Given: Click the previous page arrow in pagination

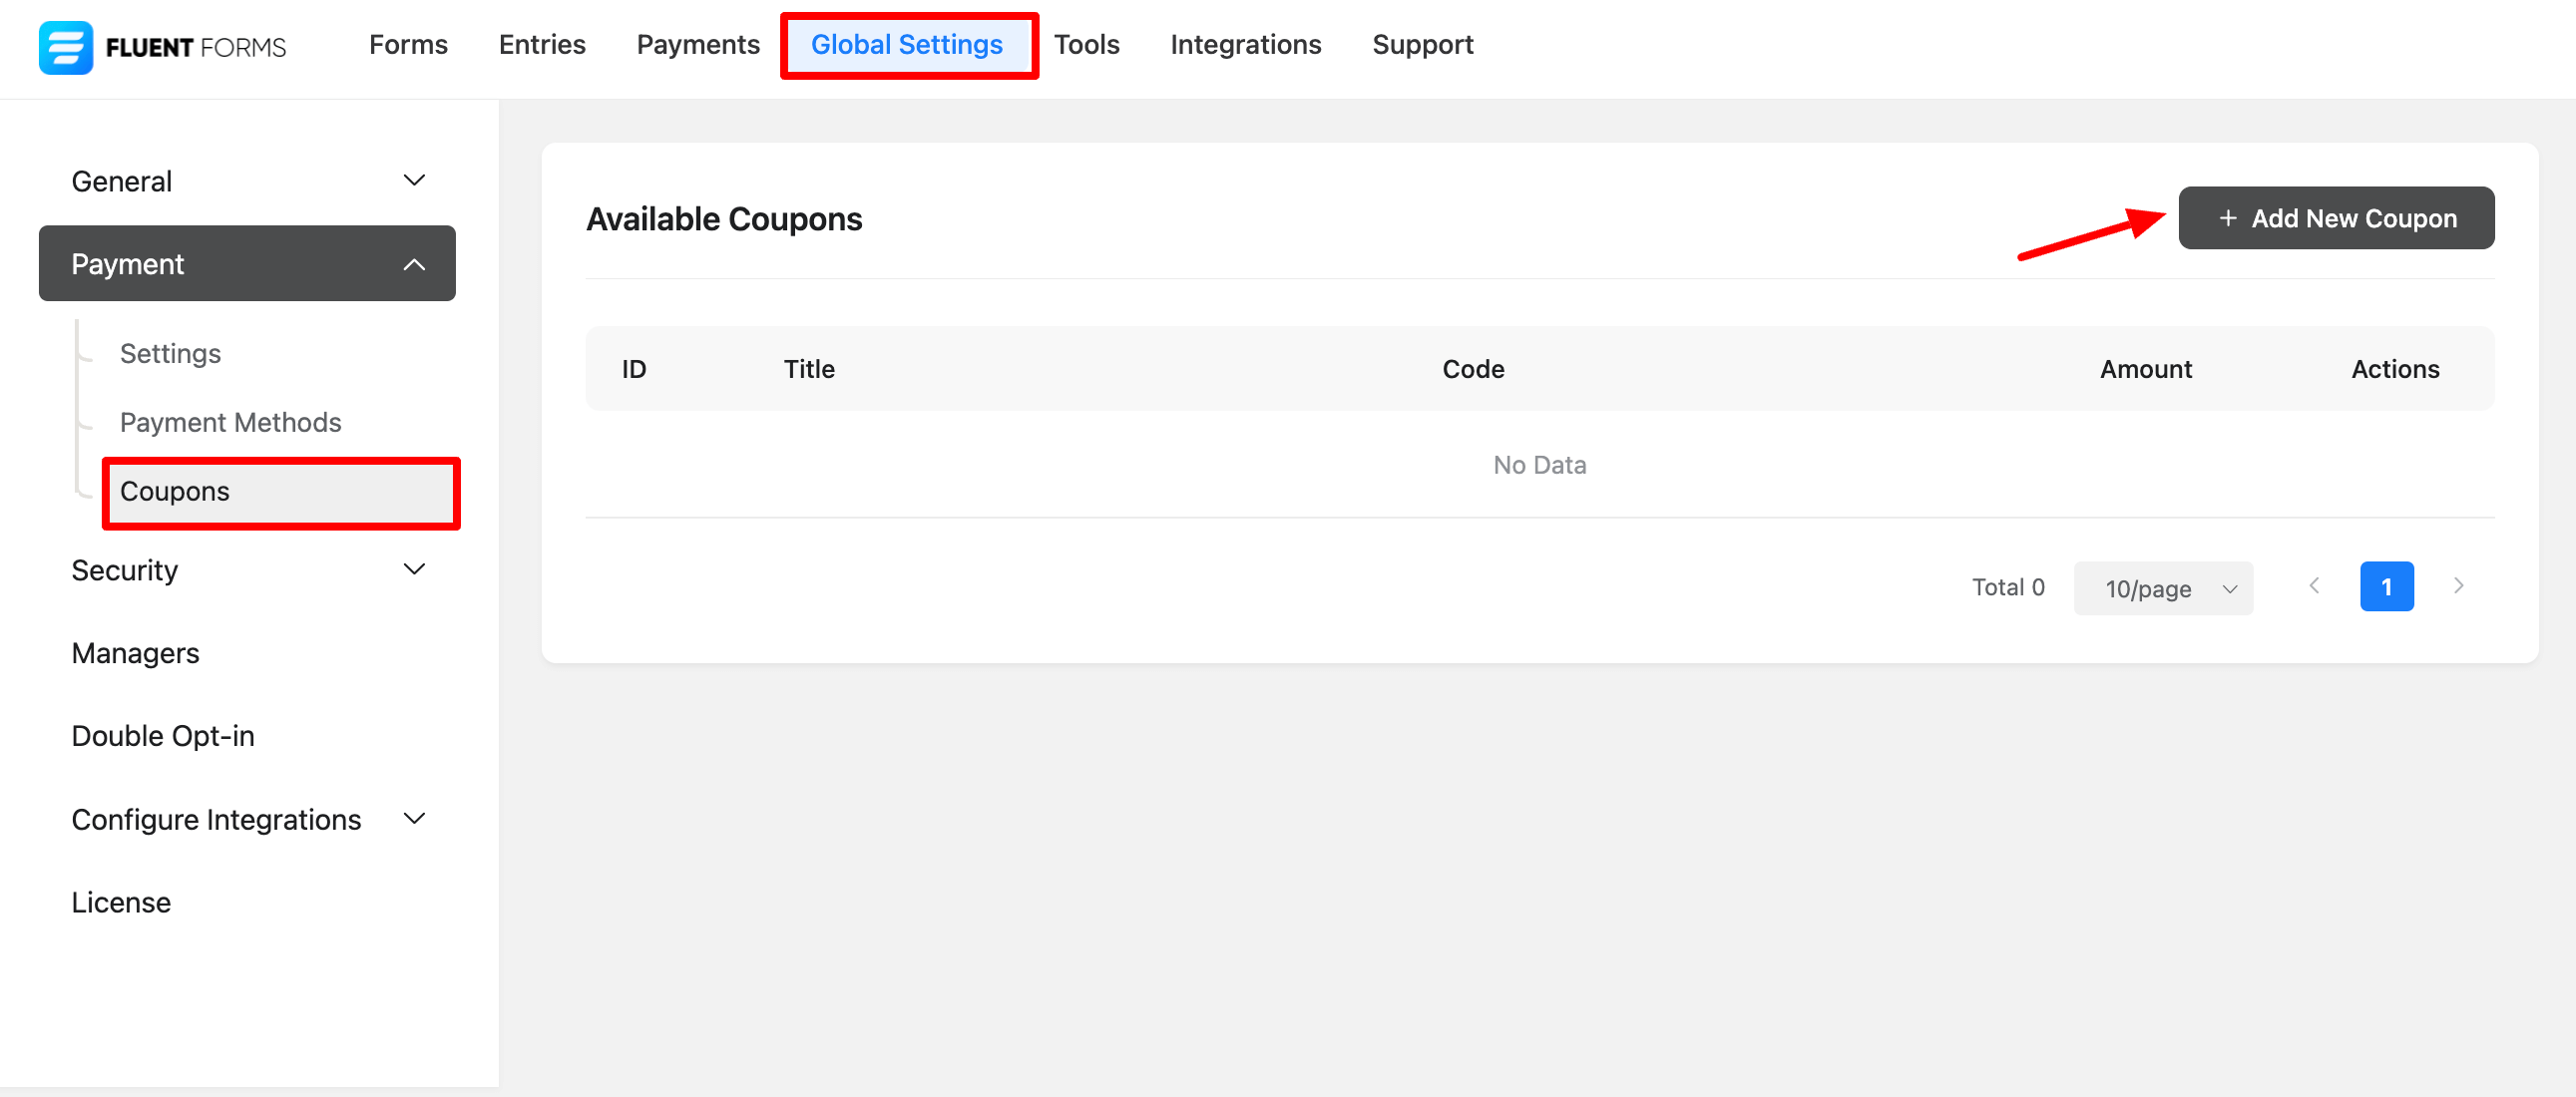Looking at the screenshot, I should tap(2314, 586).
